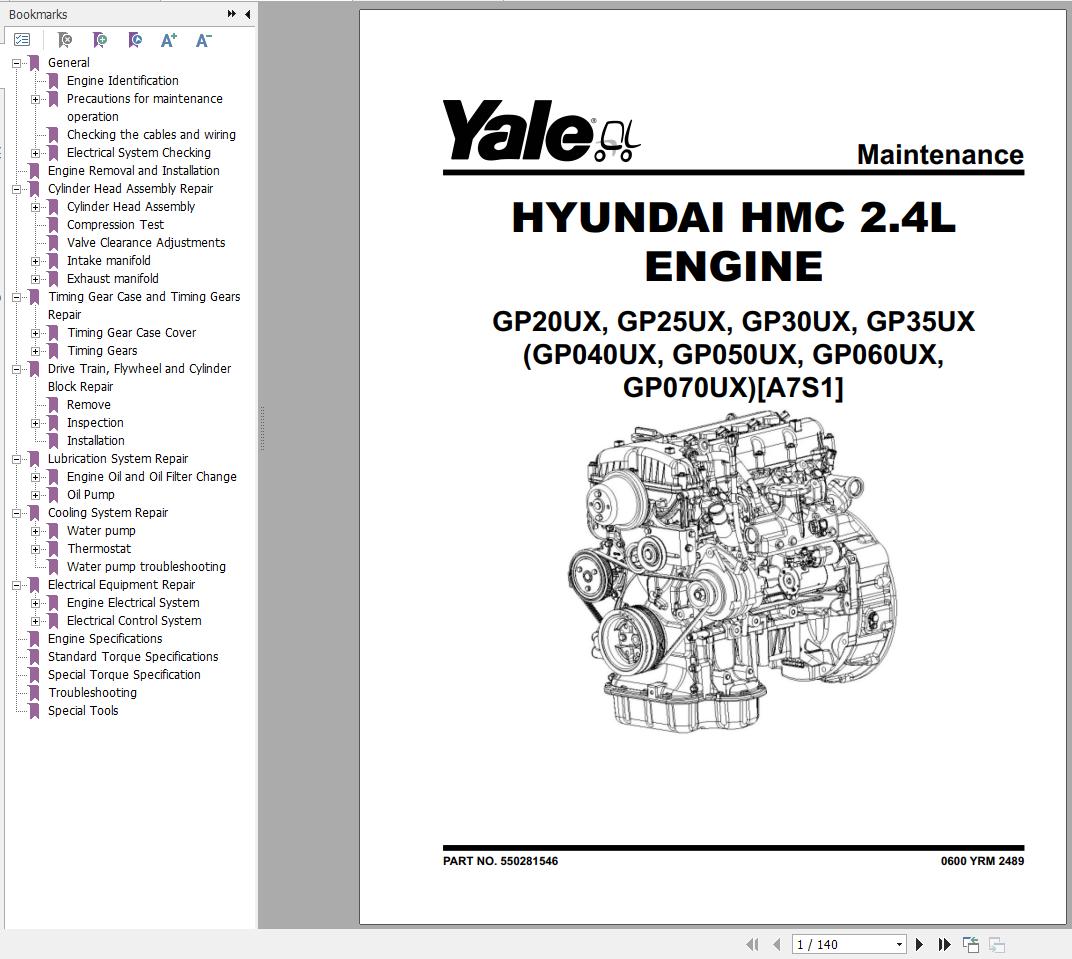Viewport: 1072px width, 959px height.
Task: Click the find current bookmark icon
Action: click(135, 40)
